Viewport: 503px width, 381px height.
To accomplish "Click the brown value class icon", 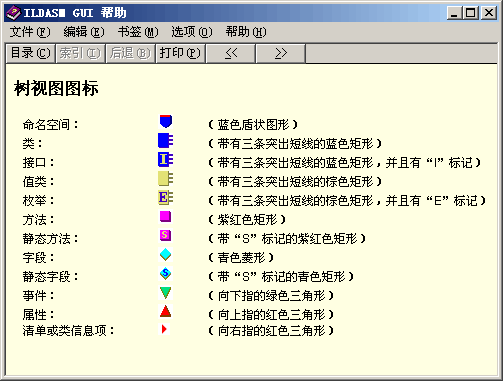I will [x=166, y=178].
